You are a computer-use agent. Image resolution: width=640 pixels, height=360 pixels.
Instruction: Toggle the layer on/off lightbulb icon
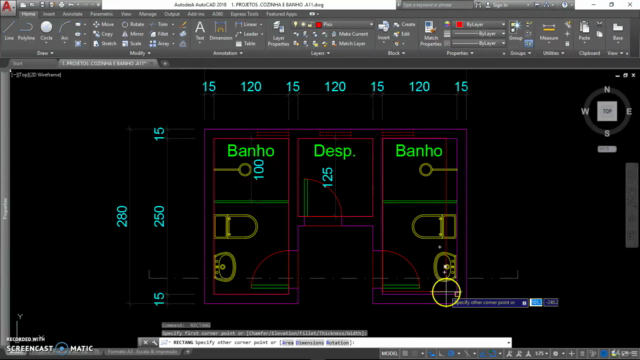(x=296, y=24)
